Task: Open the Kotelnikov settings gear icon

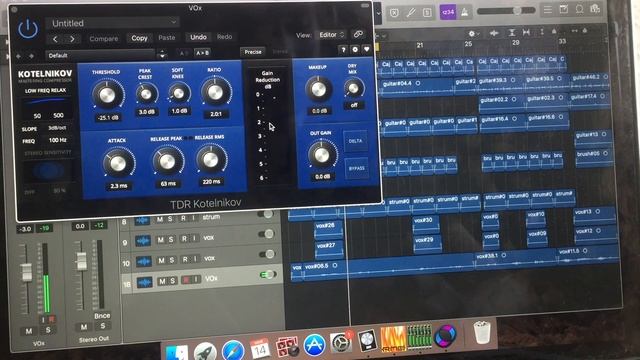Action: (x=355, y=49)
